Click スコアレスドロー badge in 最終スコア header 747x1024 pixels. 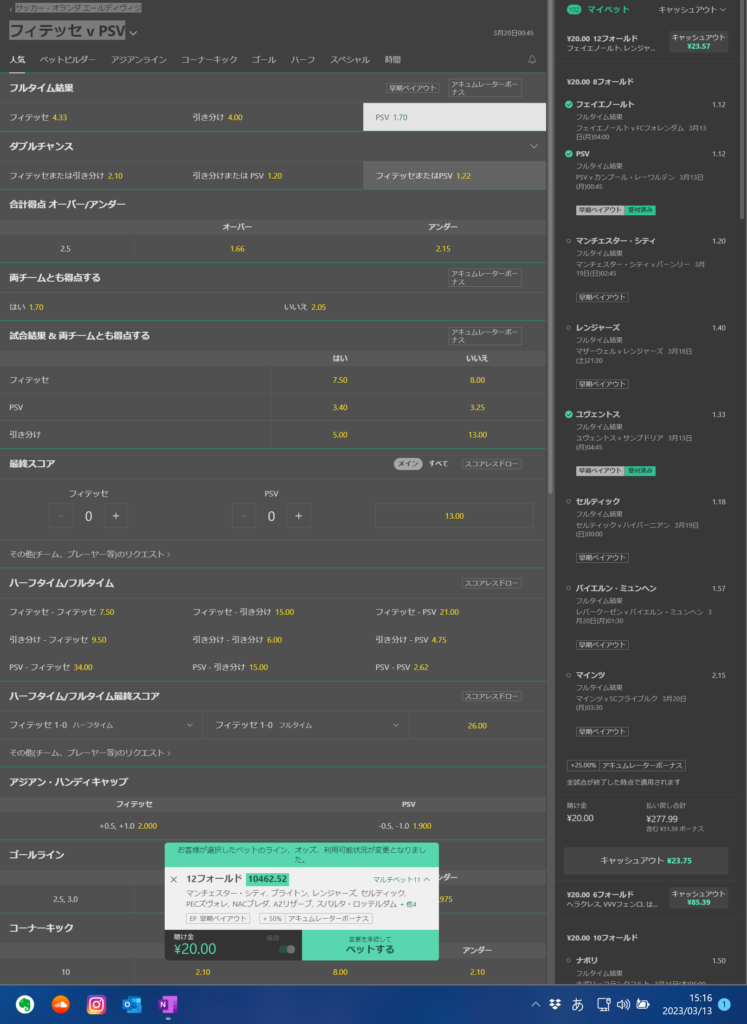(x=492, y=464)
